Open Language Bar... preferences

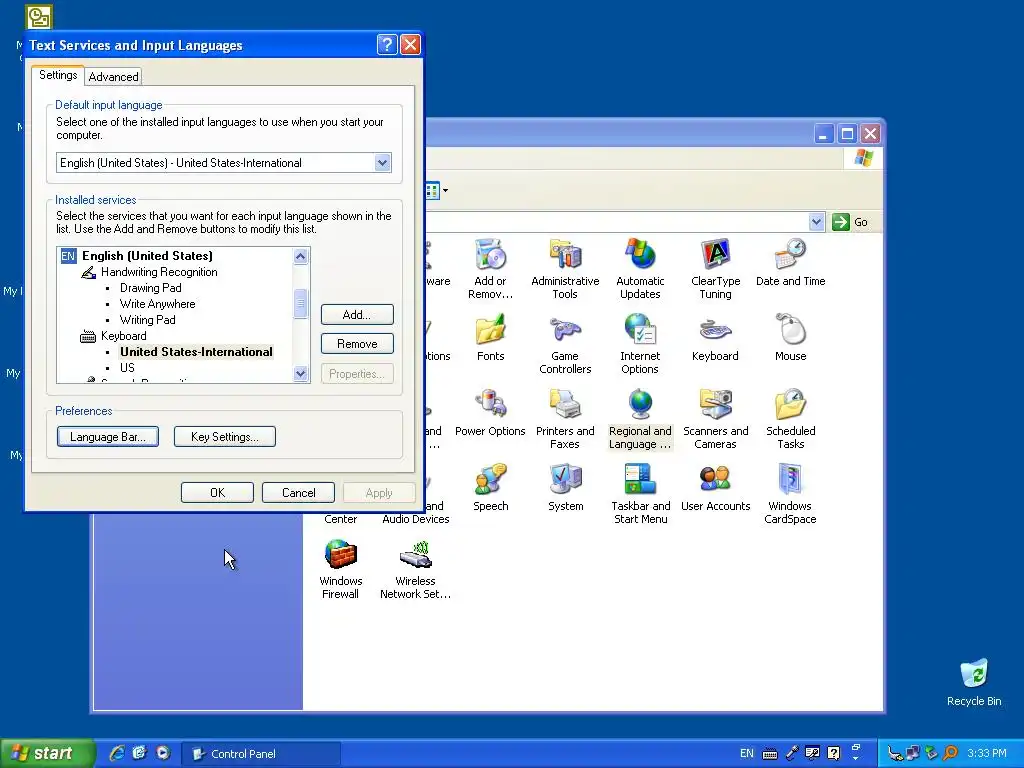pos(108,437)
